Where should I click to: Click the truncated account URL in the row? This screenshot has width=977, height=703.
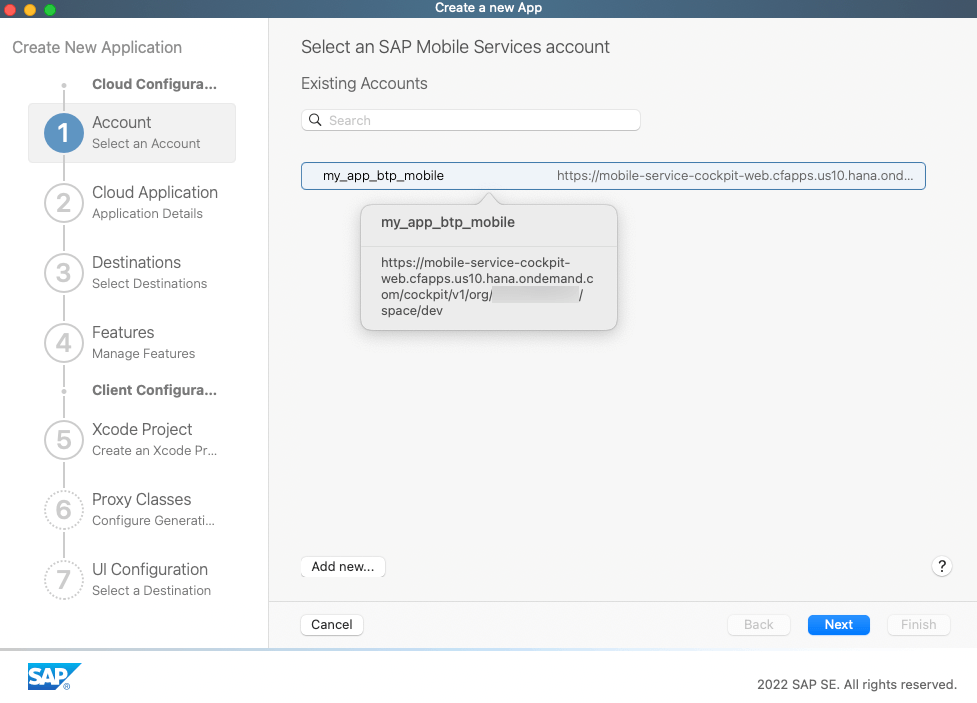coord(735,176)
